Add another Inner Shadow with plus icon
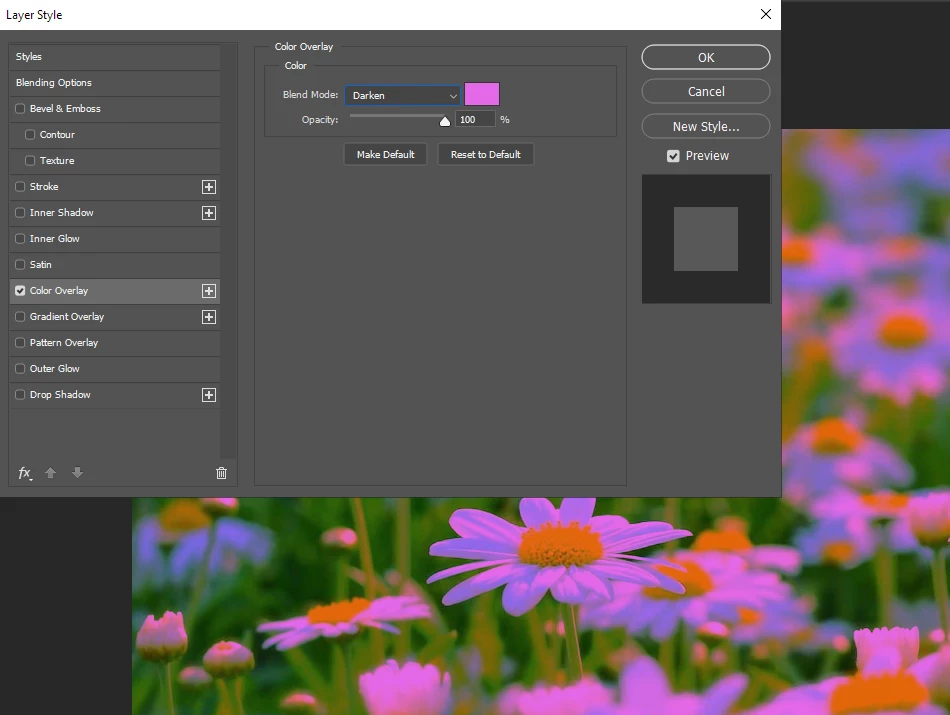Screen dimensions: 950x715 click(208, 213)
